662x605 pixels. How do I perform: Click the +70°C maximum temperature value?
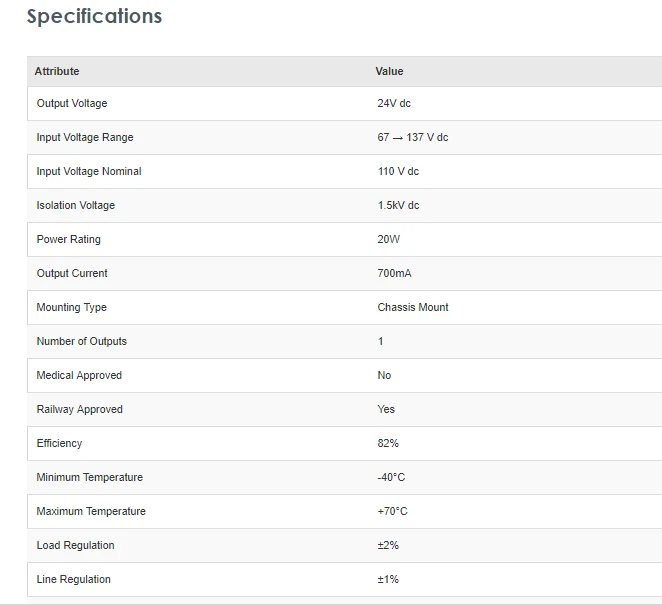[392, 511]
